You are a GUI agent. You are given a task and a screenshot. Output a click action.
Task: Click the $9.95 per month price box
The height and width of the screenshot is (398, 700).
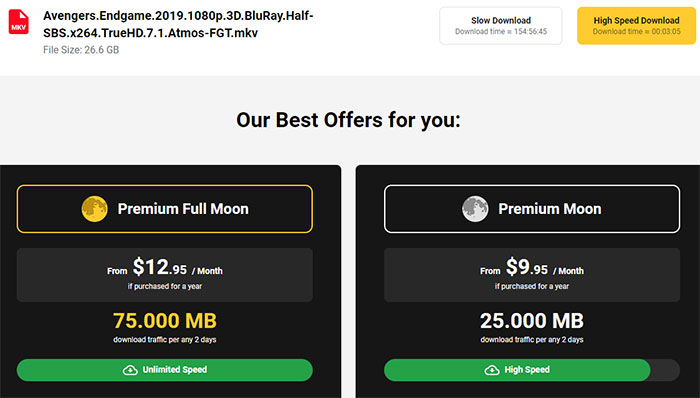pyautogui.click(x=532, y=275)
